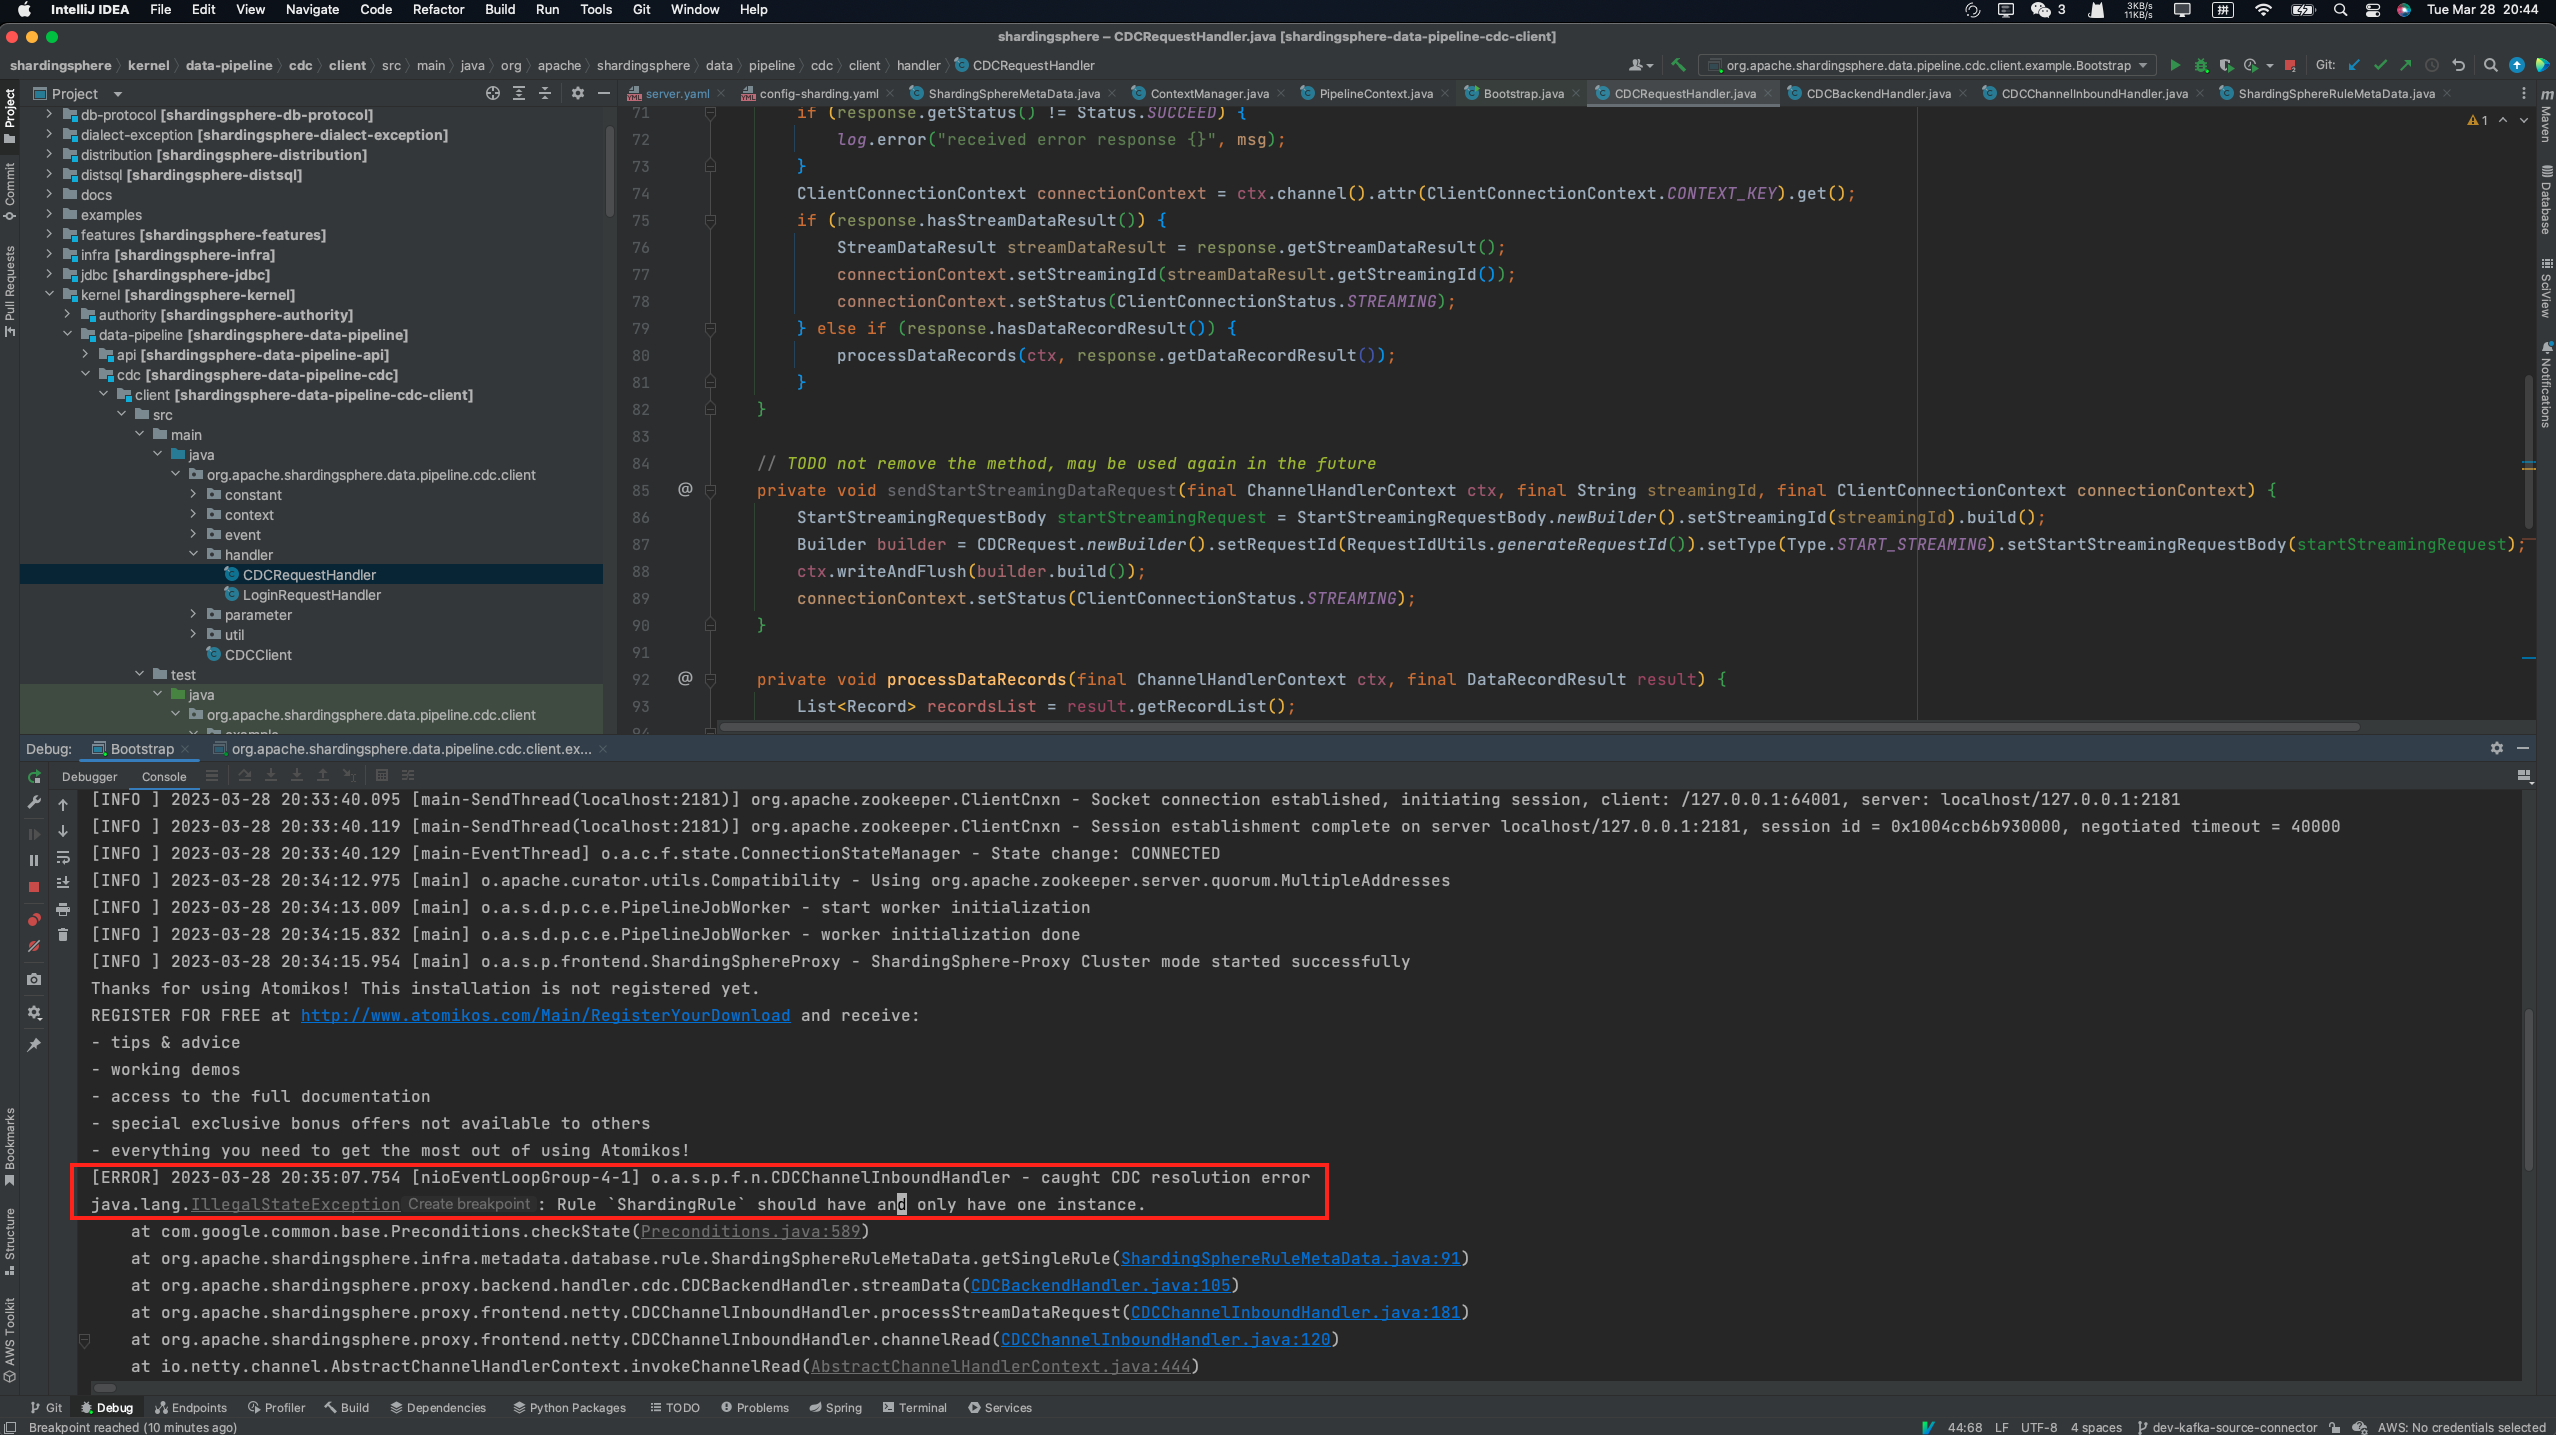Image resolution: width=2556 pixels, height=1435 pixels.
Task: Click the Rerun debug session icon
Action: tap(33, 778)
